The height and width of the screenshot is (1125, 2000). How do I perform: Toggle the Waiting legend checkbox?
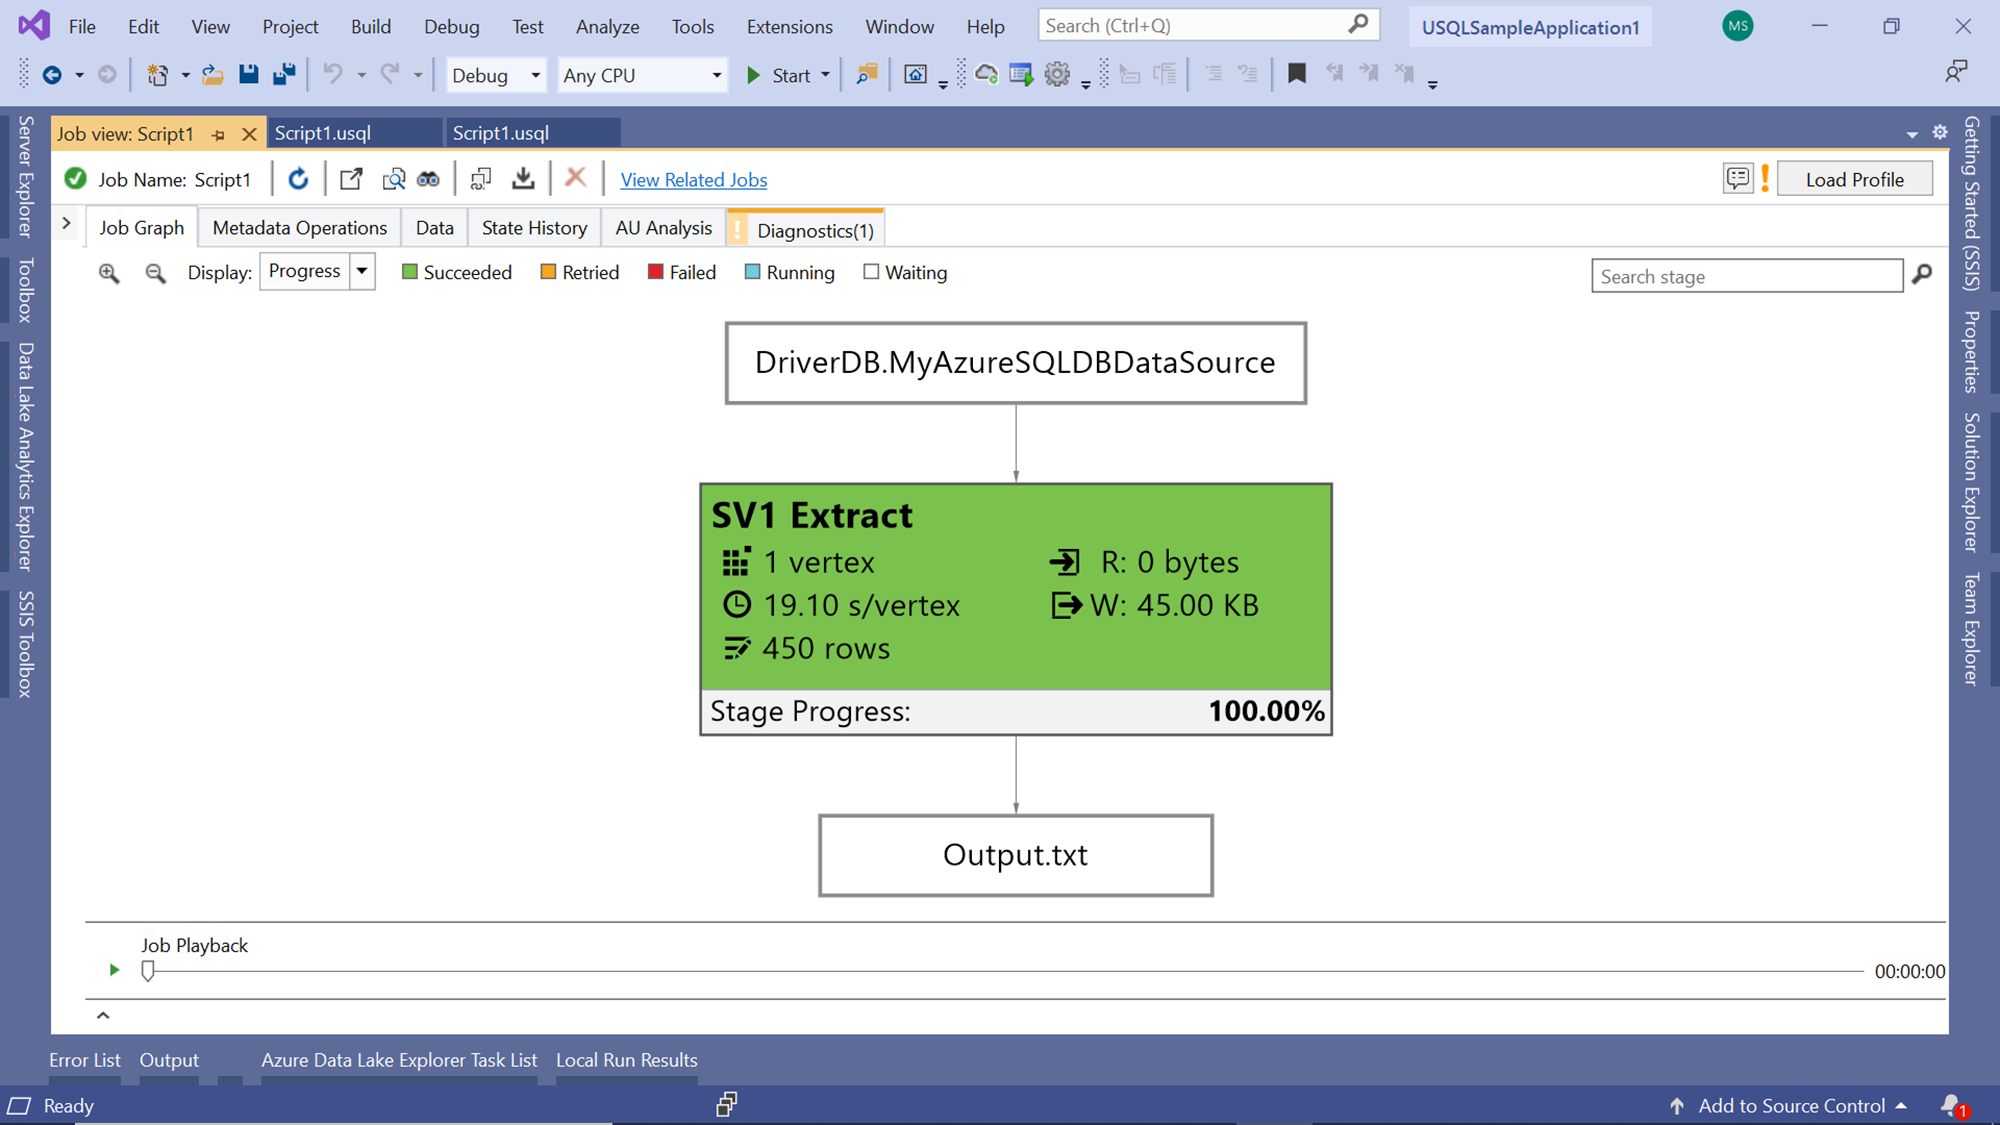(x=871, y=272)
